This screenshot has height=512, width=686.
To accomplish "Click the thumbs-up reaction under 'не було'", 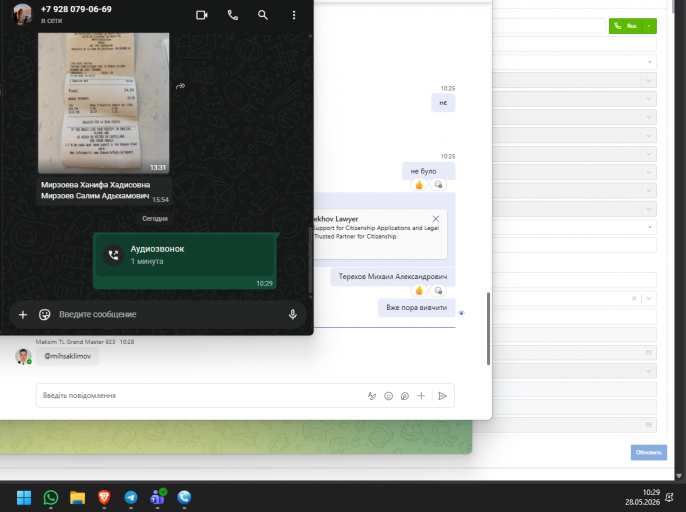I will (x=419, y=185).
